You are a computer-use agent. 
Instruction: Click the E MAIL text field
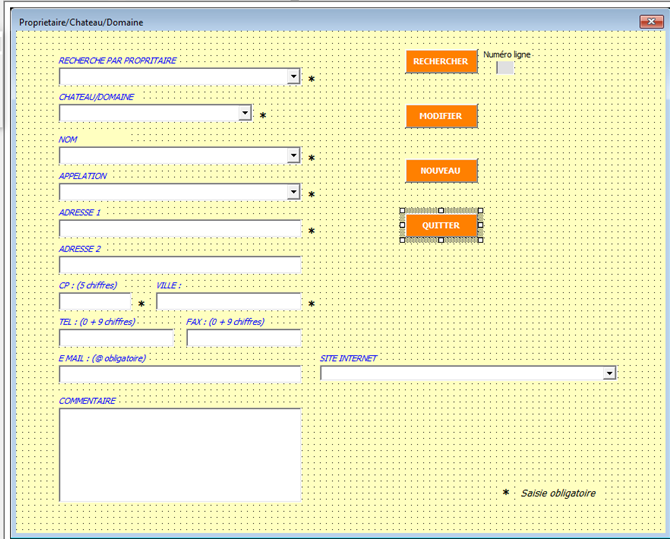tap(180, 374)
